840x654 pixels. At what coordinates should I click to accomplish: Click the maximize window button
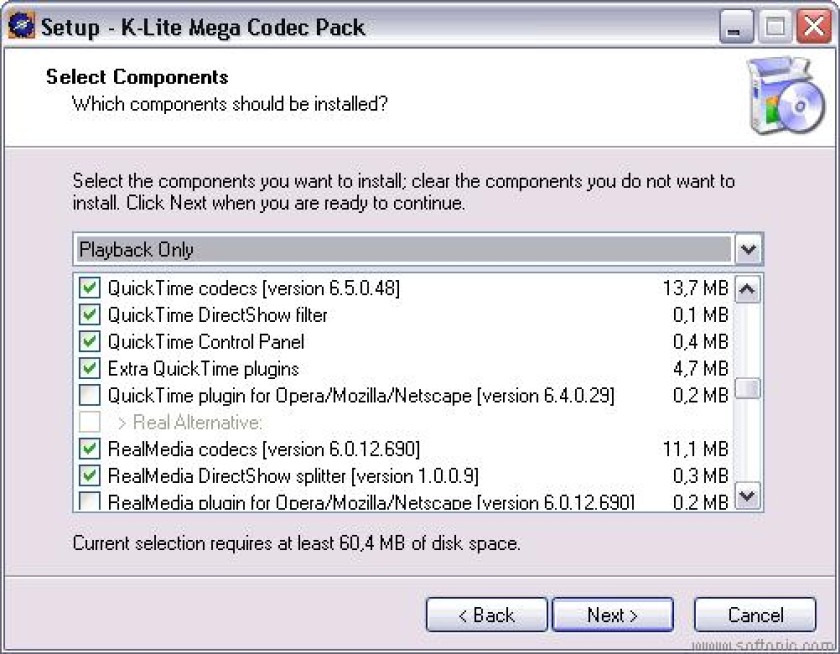(x=775, y=27)
